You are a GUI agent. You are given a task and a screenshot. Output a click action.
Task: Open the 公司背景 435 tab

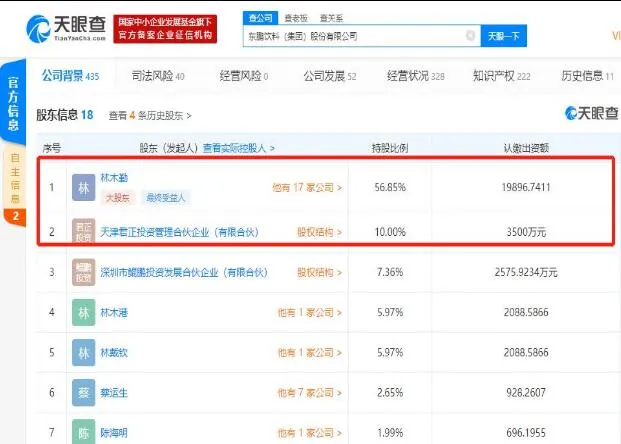(x=70, y=75)
